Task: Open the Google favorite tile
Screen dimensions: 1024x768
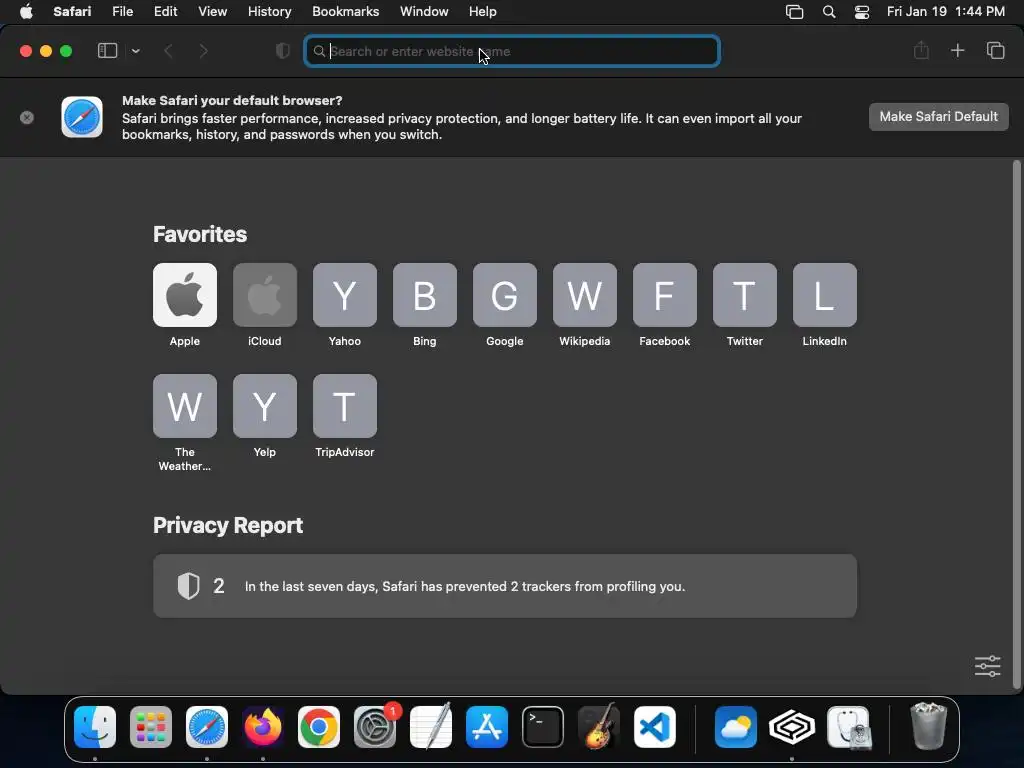Action: tap(505, 295)
